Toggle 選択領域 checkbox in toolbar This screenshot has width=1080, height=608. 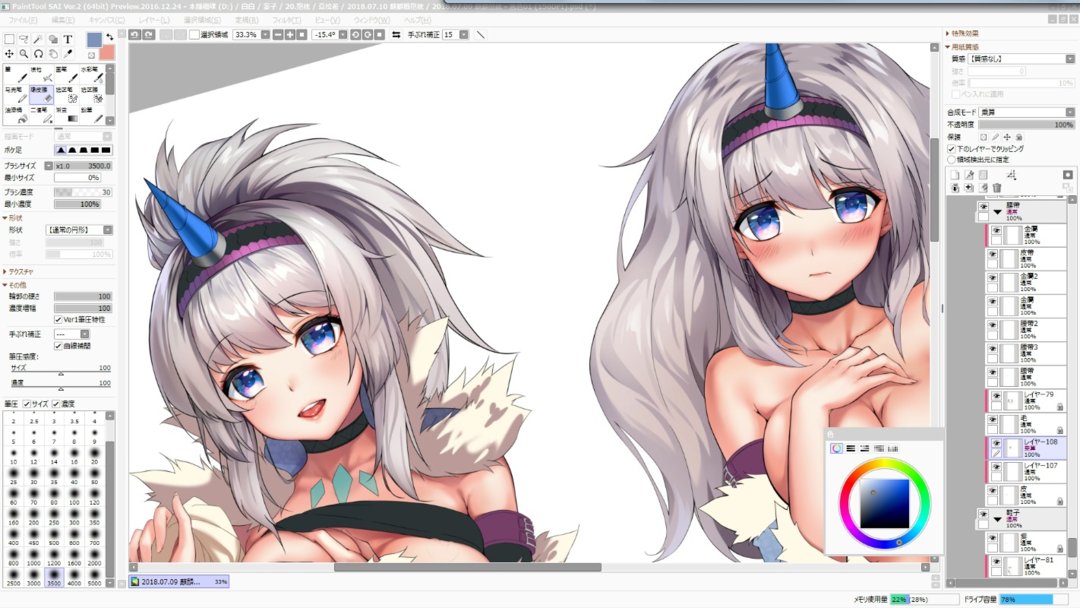pyautogui.click(x=194, y=34)
